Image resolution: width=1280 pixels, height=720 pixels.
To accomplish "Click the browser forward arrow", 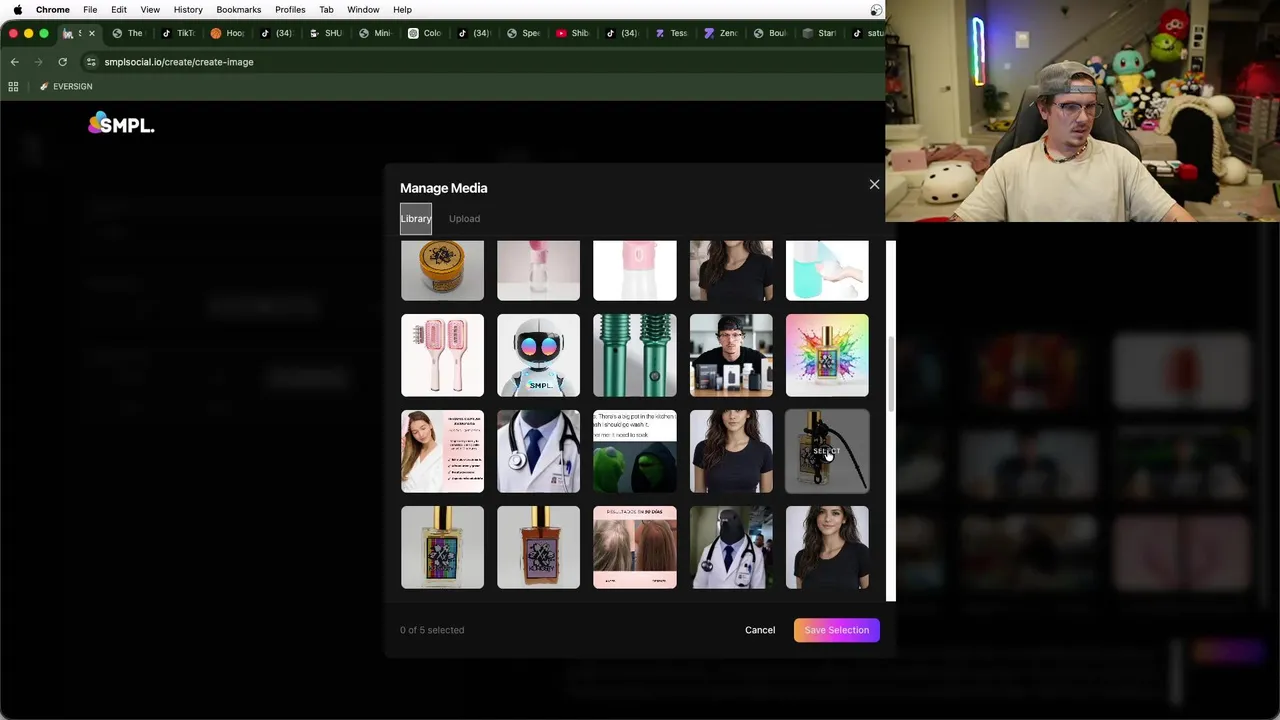I will pyautogui.click(x=38, y=62).
